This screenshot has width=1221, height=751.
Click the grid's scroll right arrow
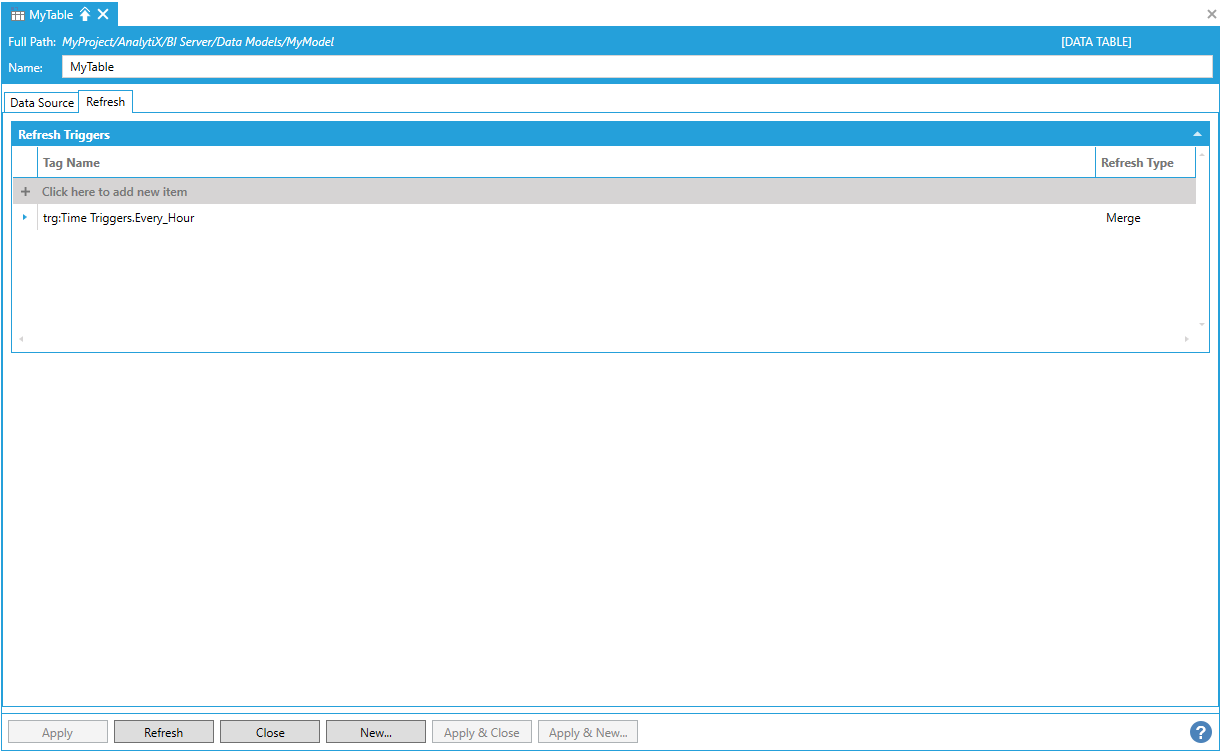tap(1187, 340)
